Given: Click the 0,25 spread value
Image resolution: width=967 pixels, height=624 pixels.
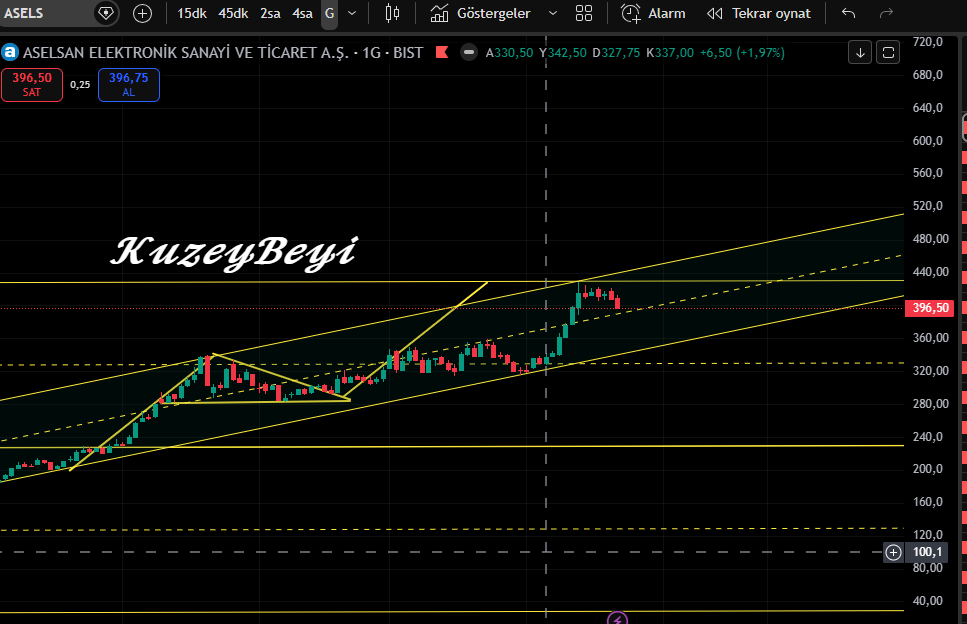Looking at the screenshot, I should [80, 85].
